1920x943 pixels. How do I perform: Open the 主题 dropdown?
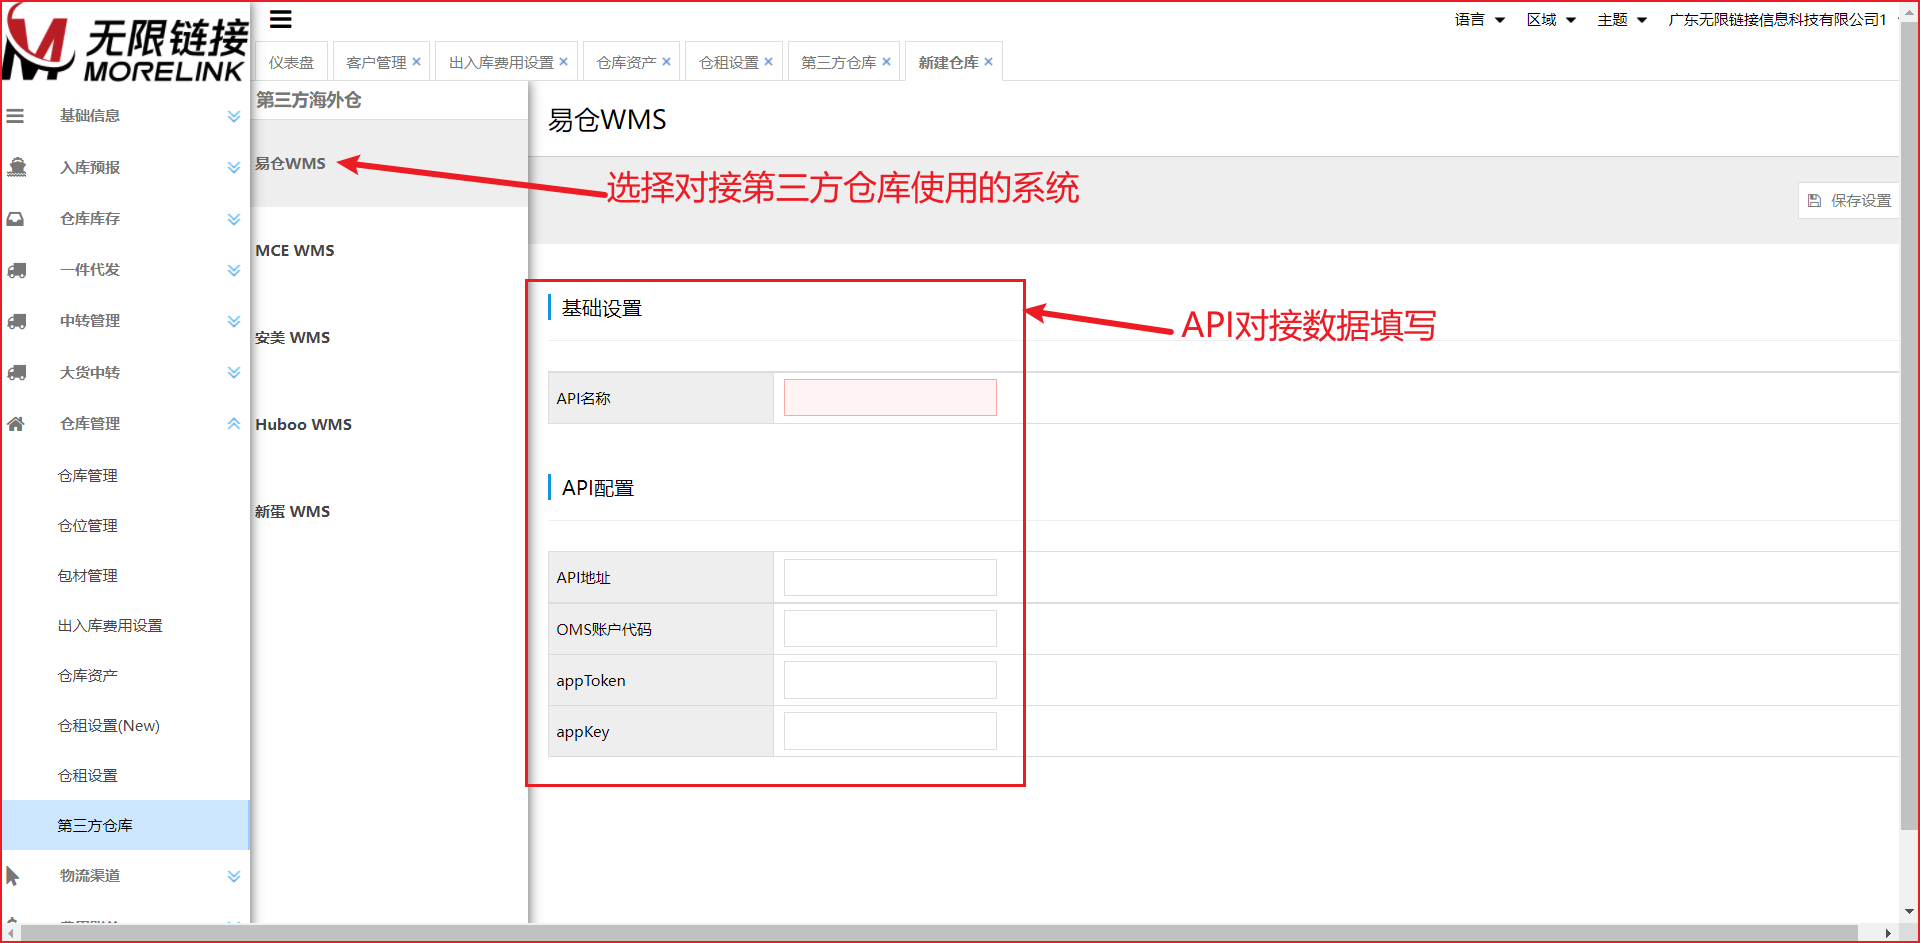(x=1623, y=20)
